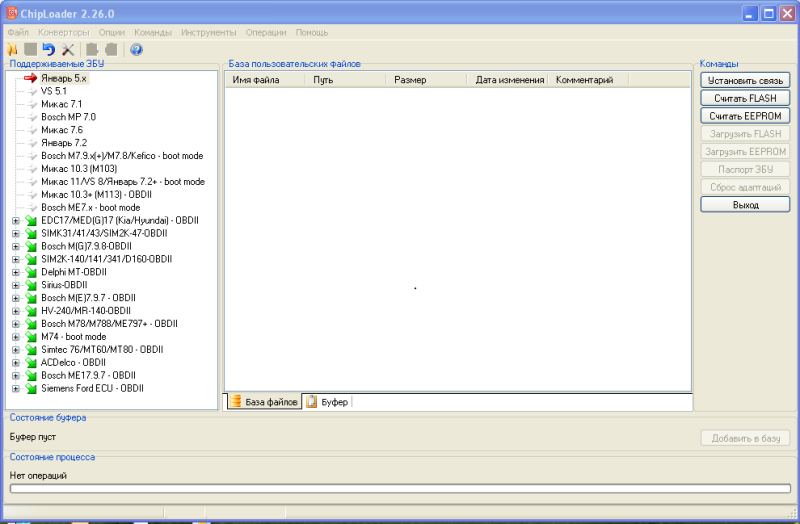The image size is (800, 524).
Task: Expand the Bosch M(G)7.9.8-OBDII tree node
Action: pyautogui.click(x=15, y=246)
